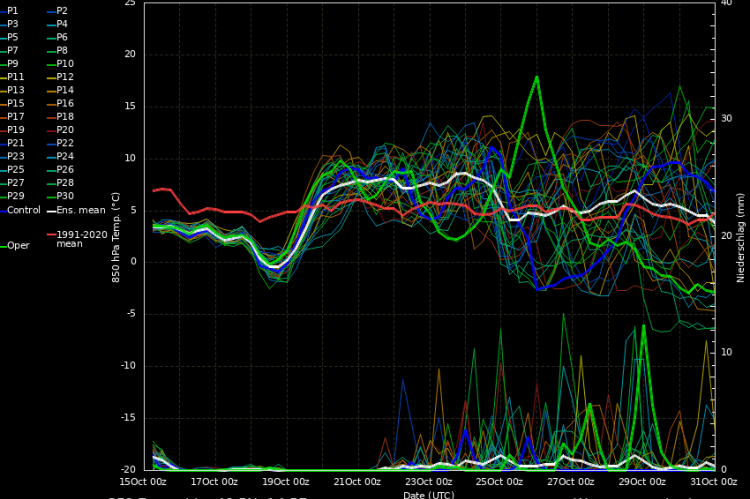The width and height of the screenshot is (750, 499).
Task: Click the Date (UTC) axis label
Action: 428,494
